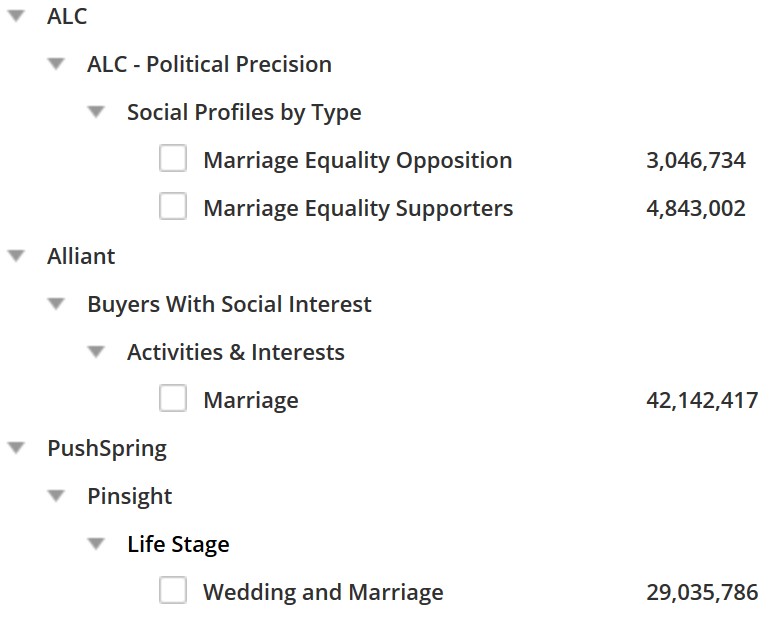The image size is (780, 628).
Task: Collapse the Alliant provider arrow
Action: click(16, 256)
